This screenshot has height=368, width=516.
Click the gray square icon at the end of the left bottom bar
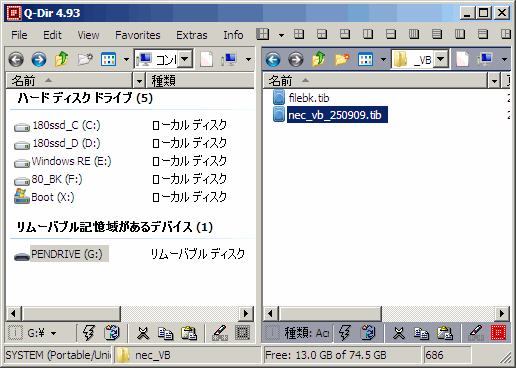(x=242, y=333)
